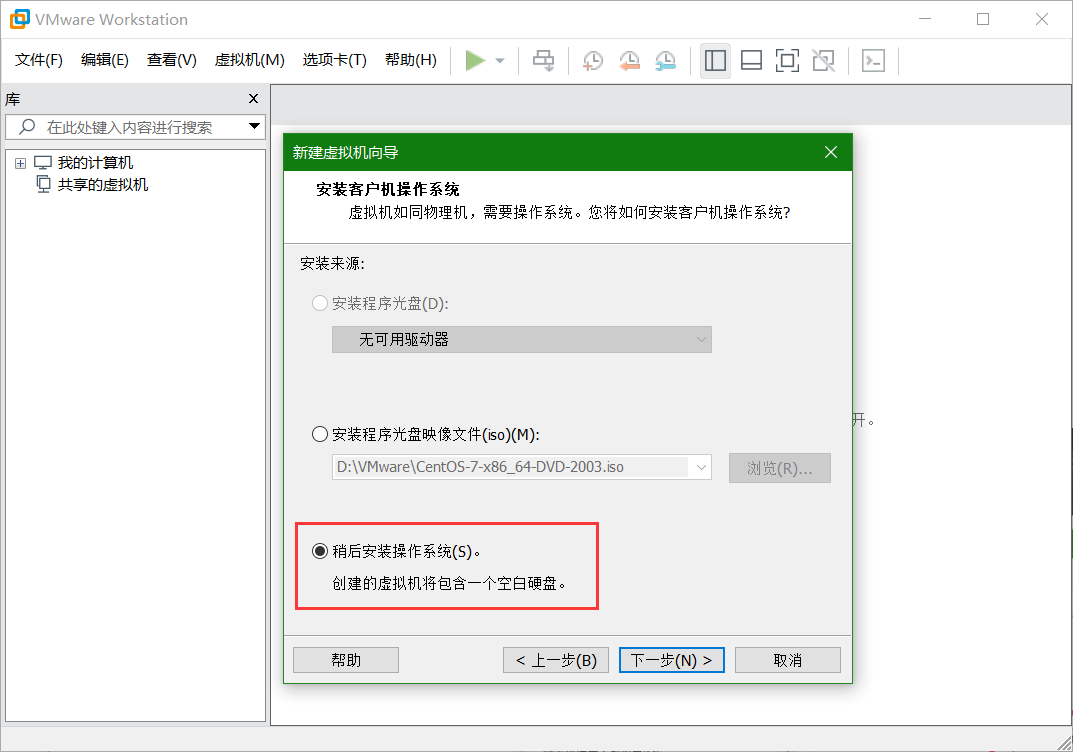This screenshot has height=752, width=1073.
Task: Click the 下一步(N) next button
Action: 671,660
